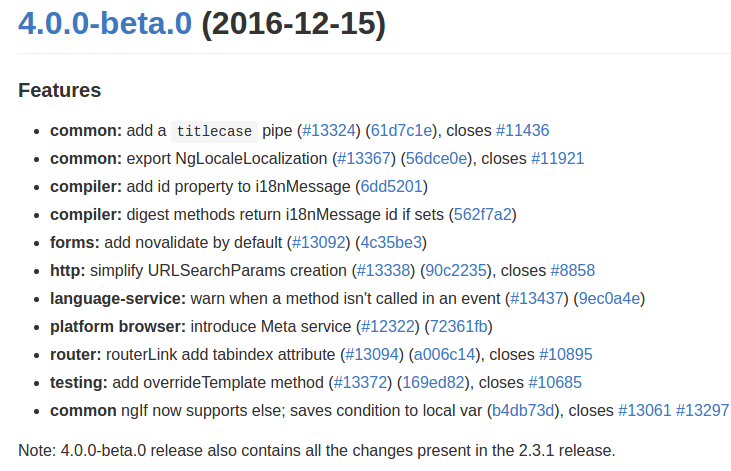Open language-service pull request #13437
This screenshot has height=471, width=731.
[539, 298]
